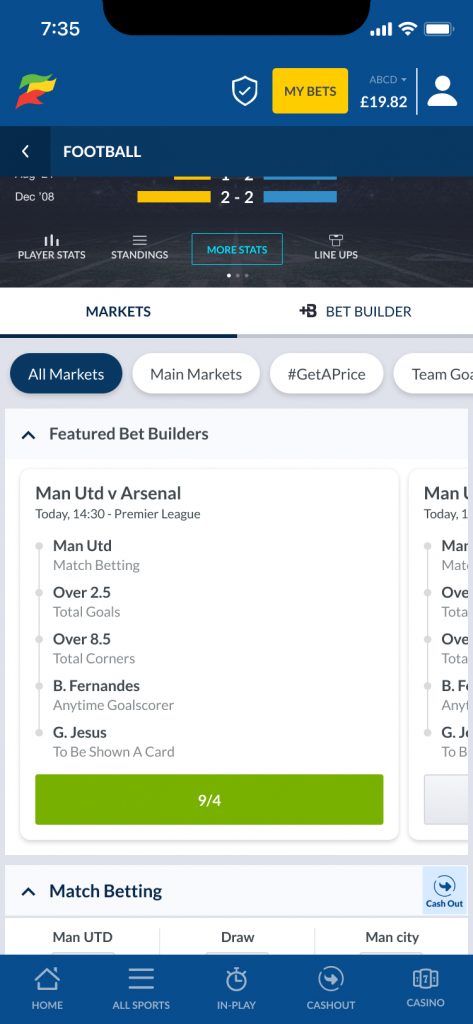
Task: Add the 9/4 bet builder odds
Action: pos(209,800)
